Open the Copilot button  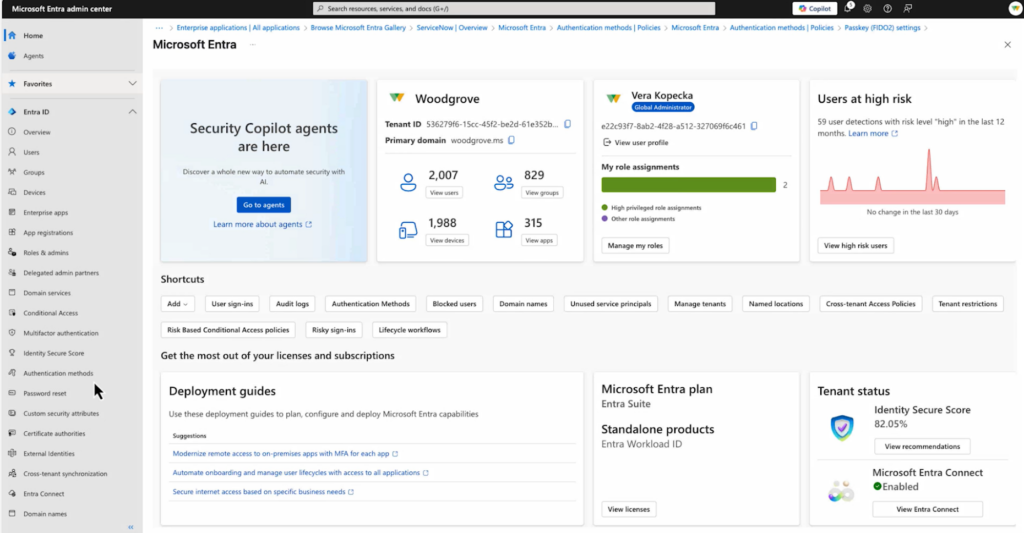coord(815,8)
